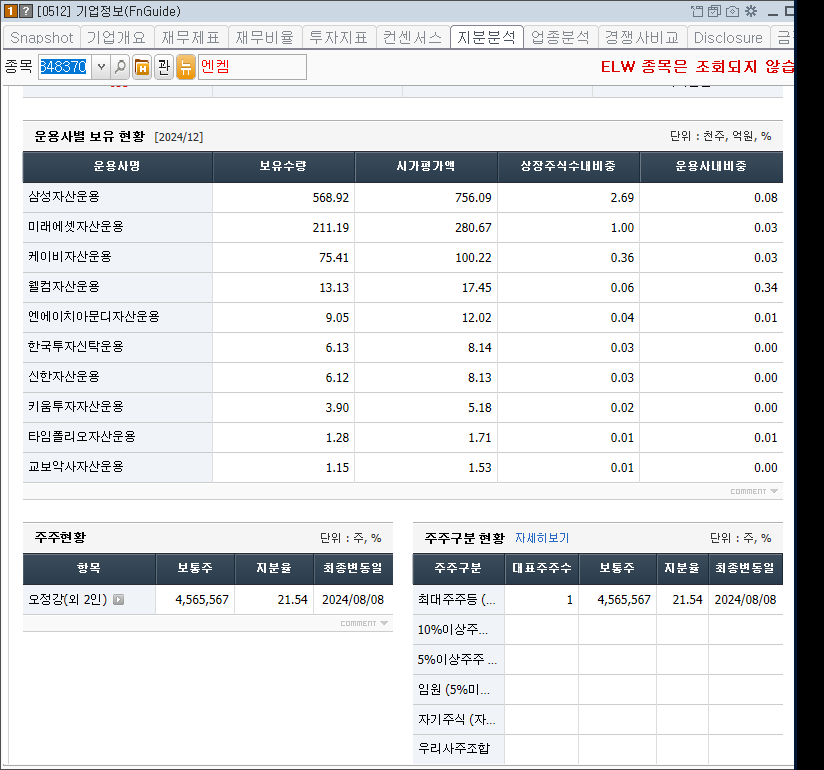Screen dimensions: 824x770
Task: Select the 미래에셋자산운용 row name
Action: [x=76, y=227]
